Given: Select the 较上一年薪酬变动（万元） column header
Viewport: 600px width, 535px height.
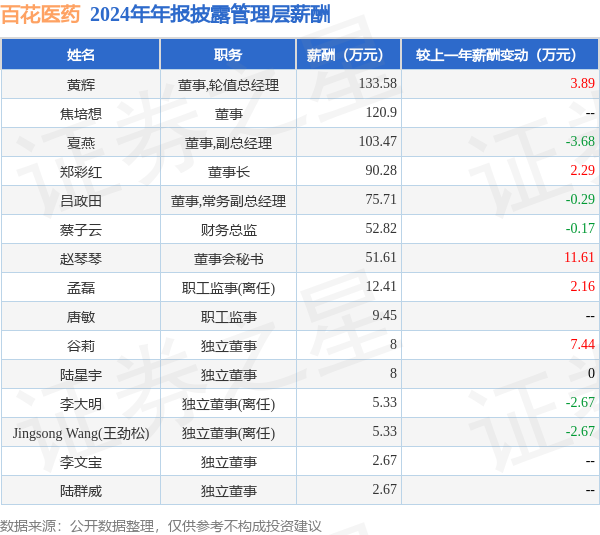Looking at the screenshot, I should pos(500,55).
